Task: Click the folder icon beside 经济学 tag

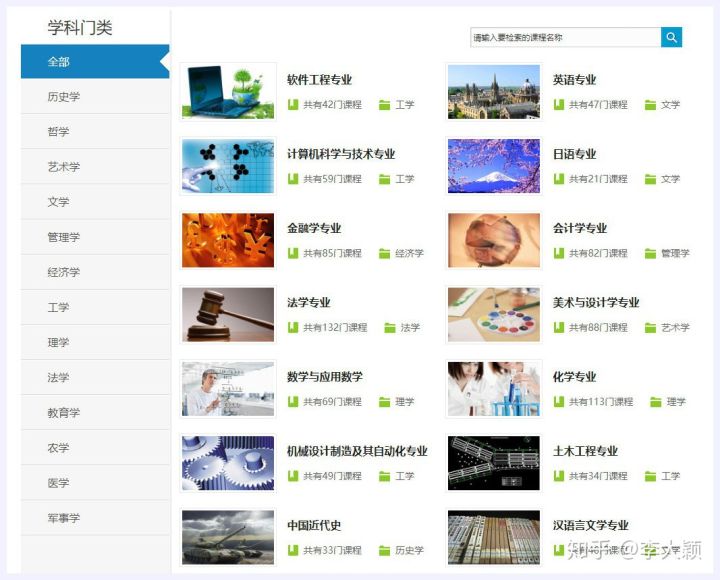Action: click(x=385, y=253)
